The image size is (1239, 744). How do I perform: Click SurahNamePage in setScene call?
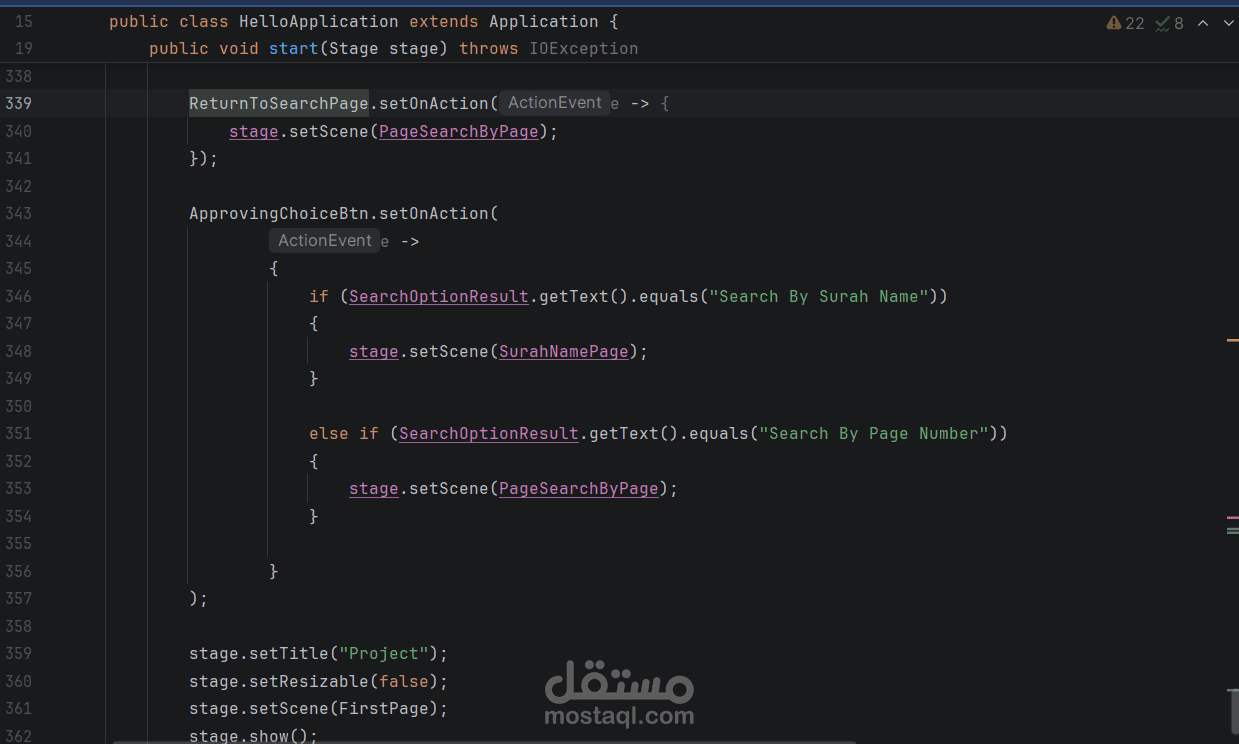pyautogui.click(x=564, y=351)
